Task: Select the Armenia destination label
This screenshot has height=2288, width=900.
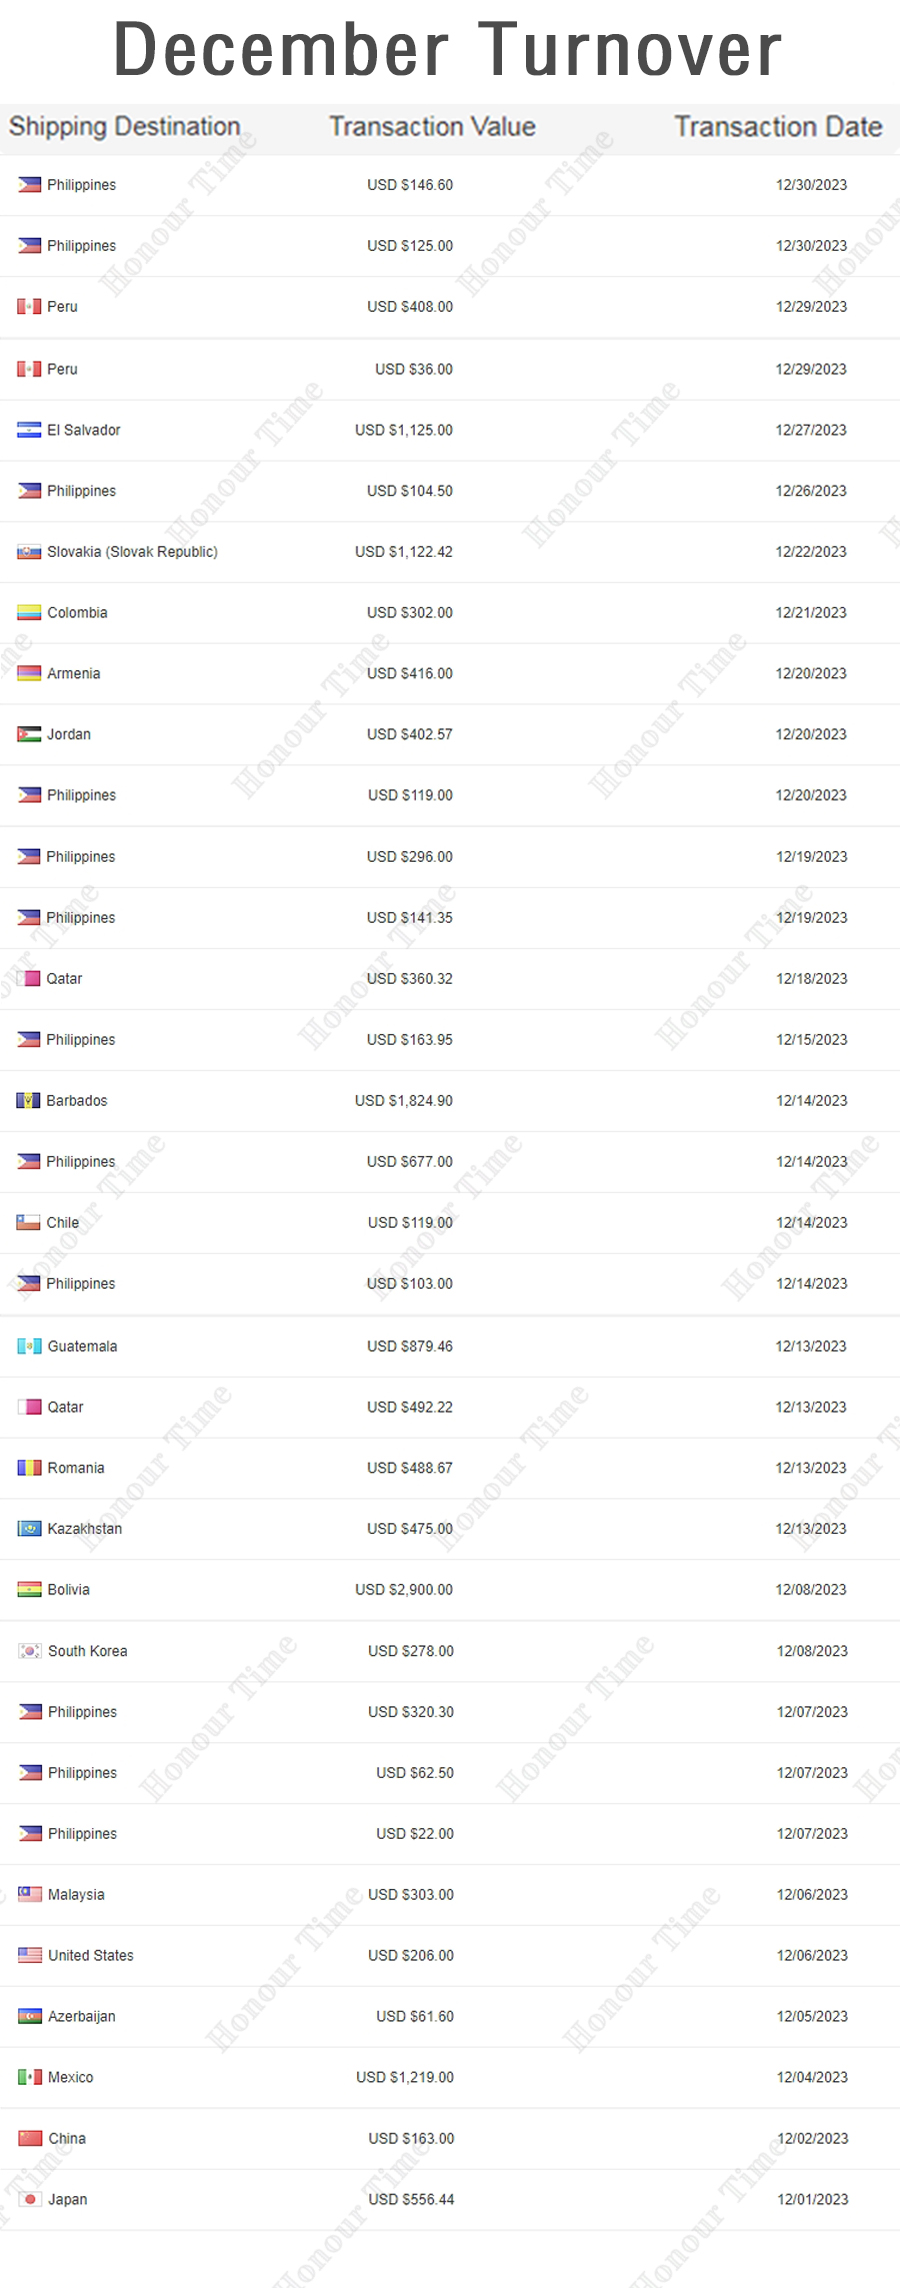Action: pyautogui.click(x=73, y=674)
